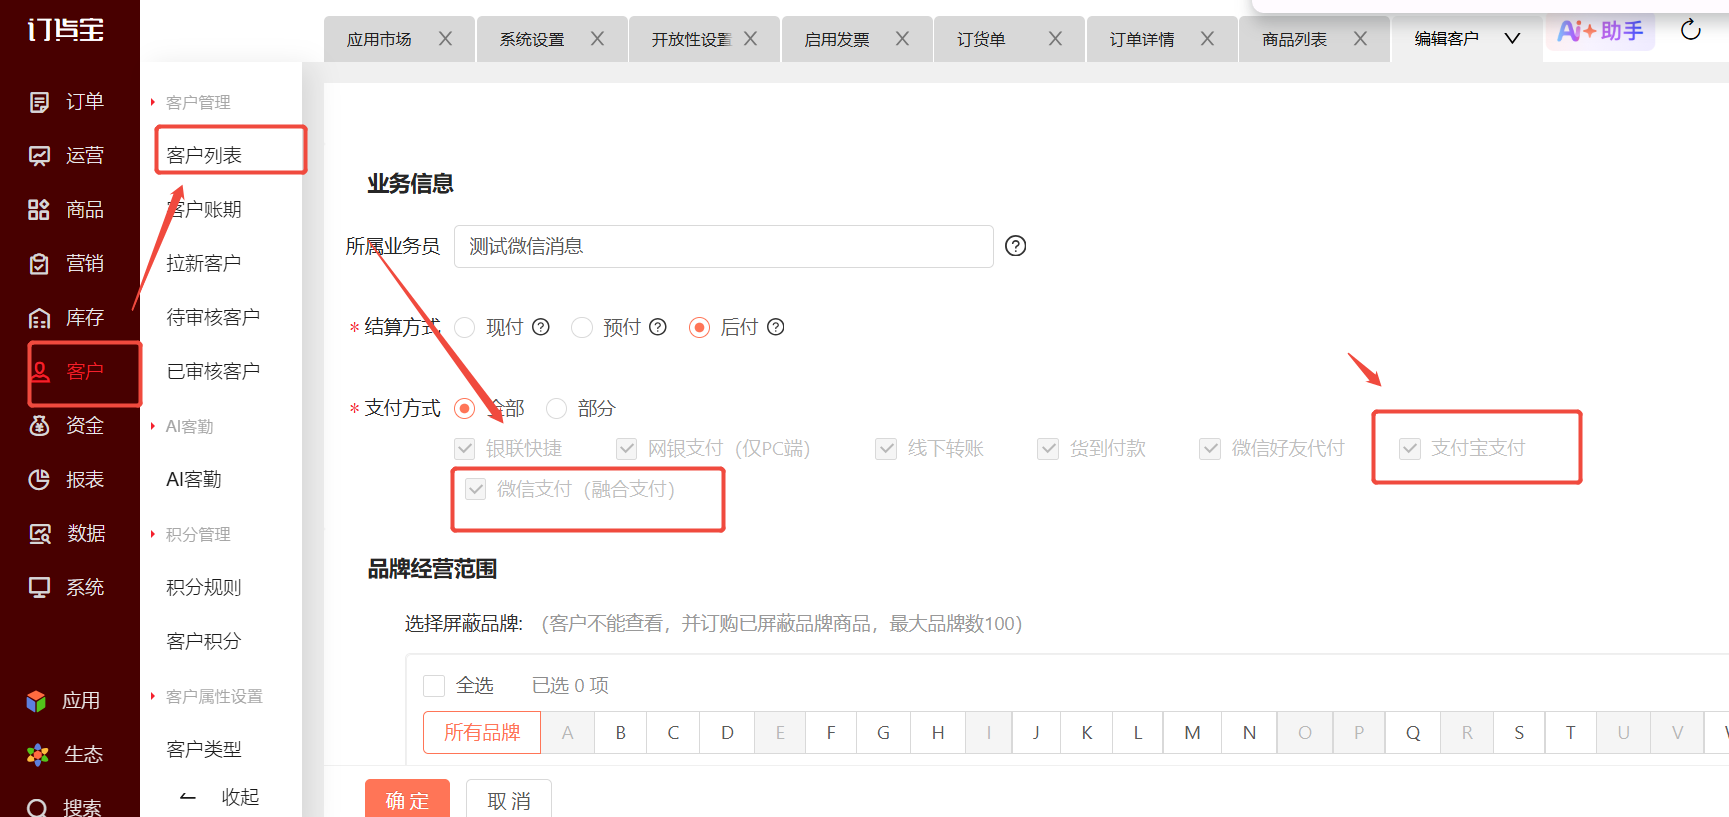Toggle the 支付宝支付 checkbox
This screenshot has width=1729, height=817.
click(x=1410, y=448)
